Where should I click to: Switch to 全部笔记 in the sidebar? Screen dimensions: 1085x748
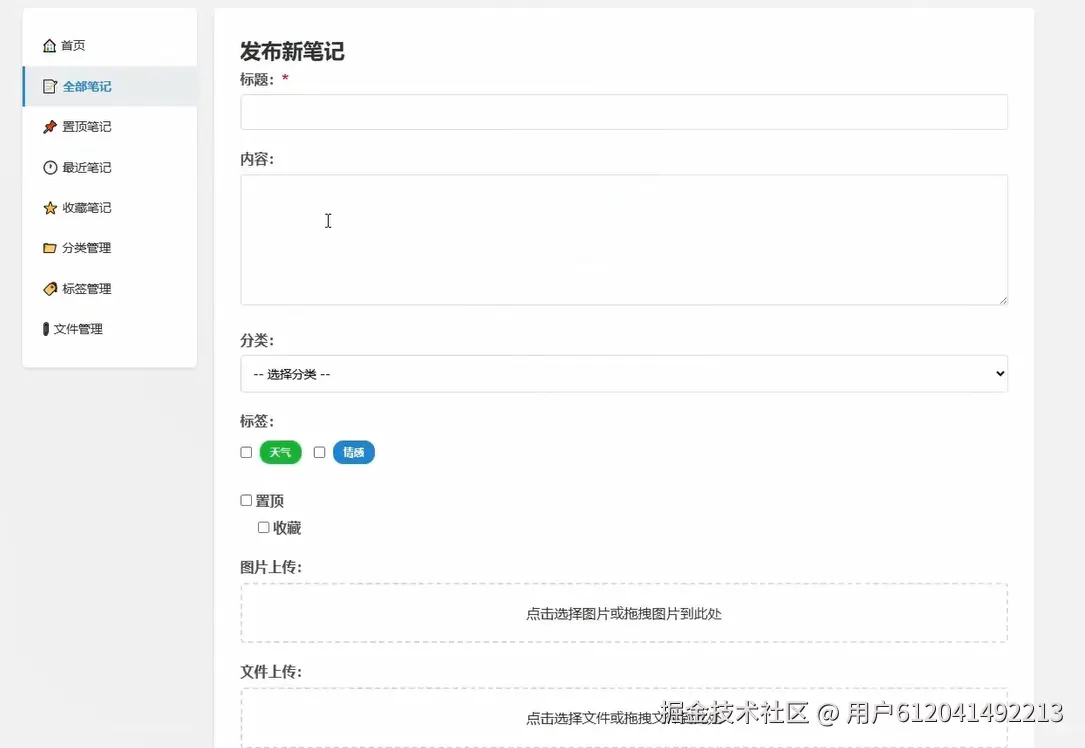(88, 86)
